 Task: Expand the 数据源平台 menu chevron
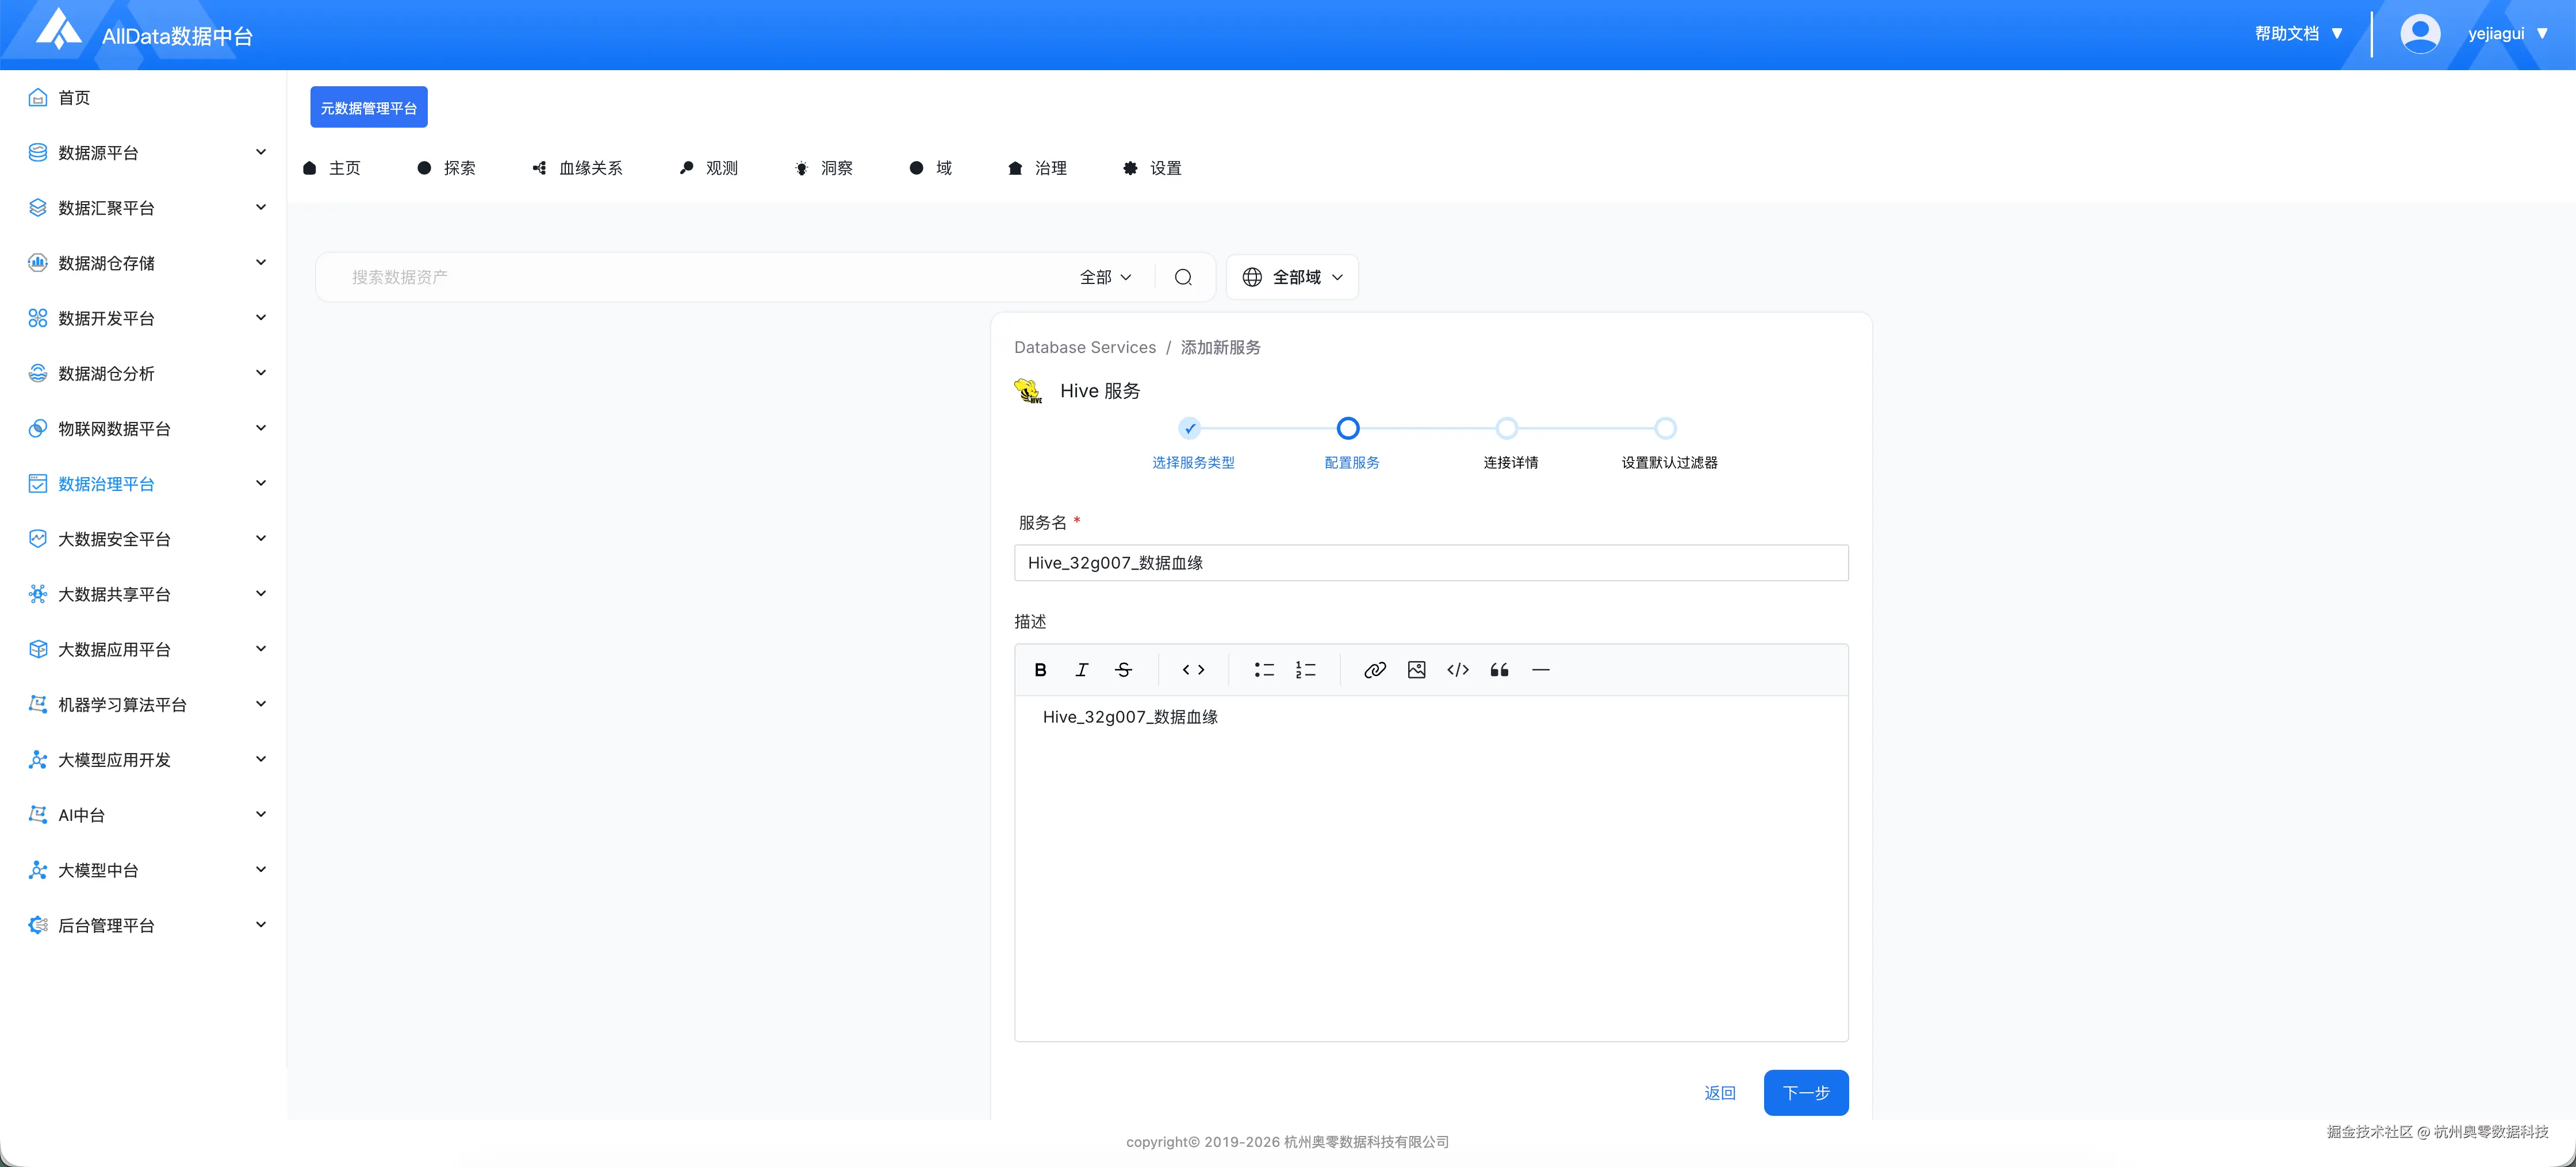pos(261,152)
